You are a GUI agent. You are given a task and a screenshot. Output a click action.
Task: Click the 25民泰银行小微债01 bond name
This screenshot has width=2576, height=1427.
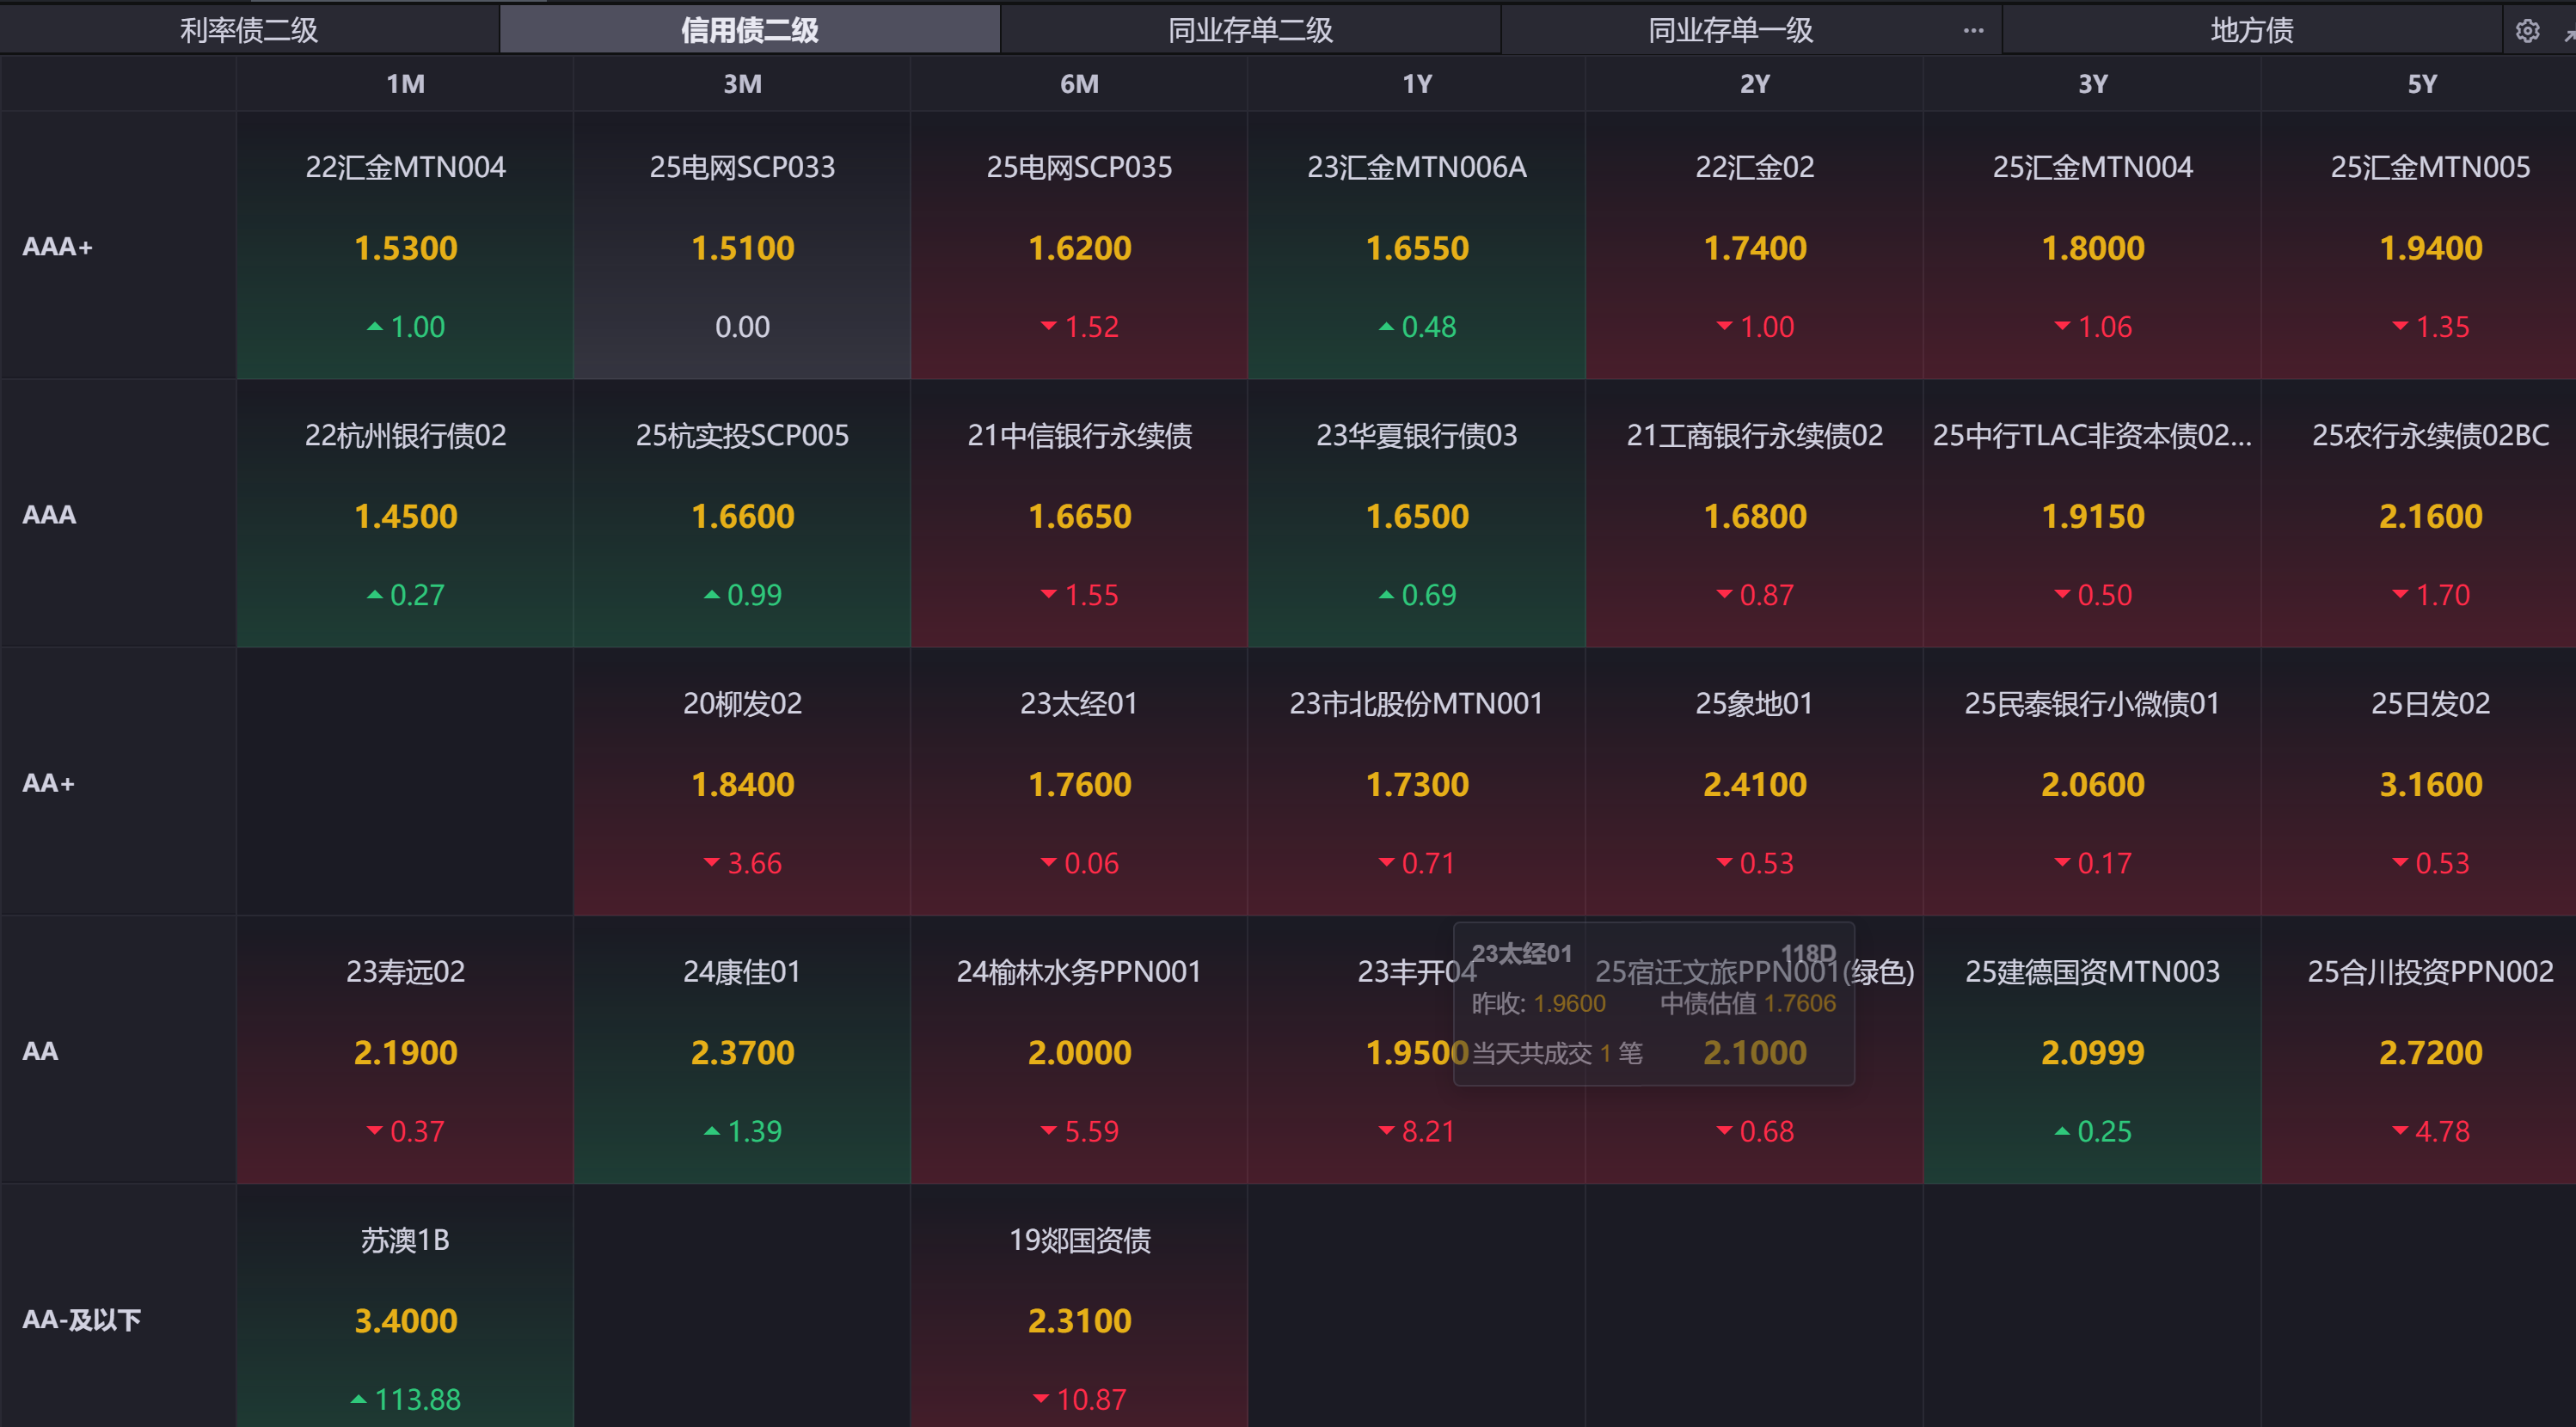pyautogui.click(x=2091, y=703)
